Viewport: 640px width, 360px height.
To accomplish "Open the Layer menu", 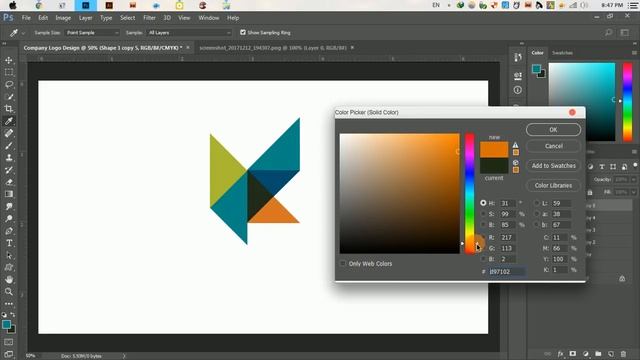I will [x=85, y=18].
